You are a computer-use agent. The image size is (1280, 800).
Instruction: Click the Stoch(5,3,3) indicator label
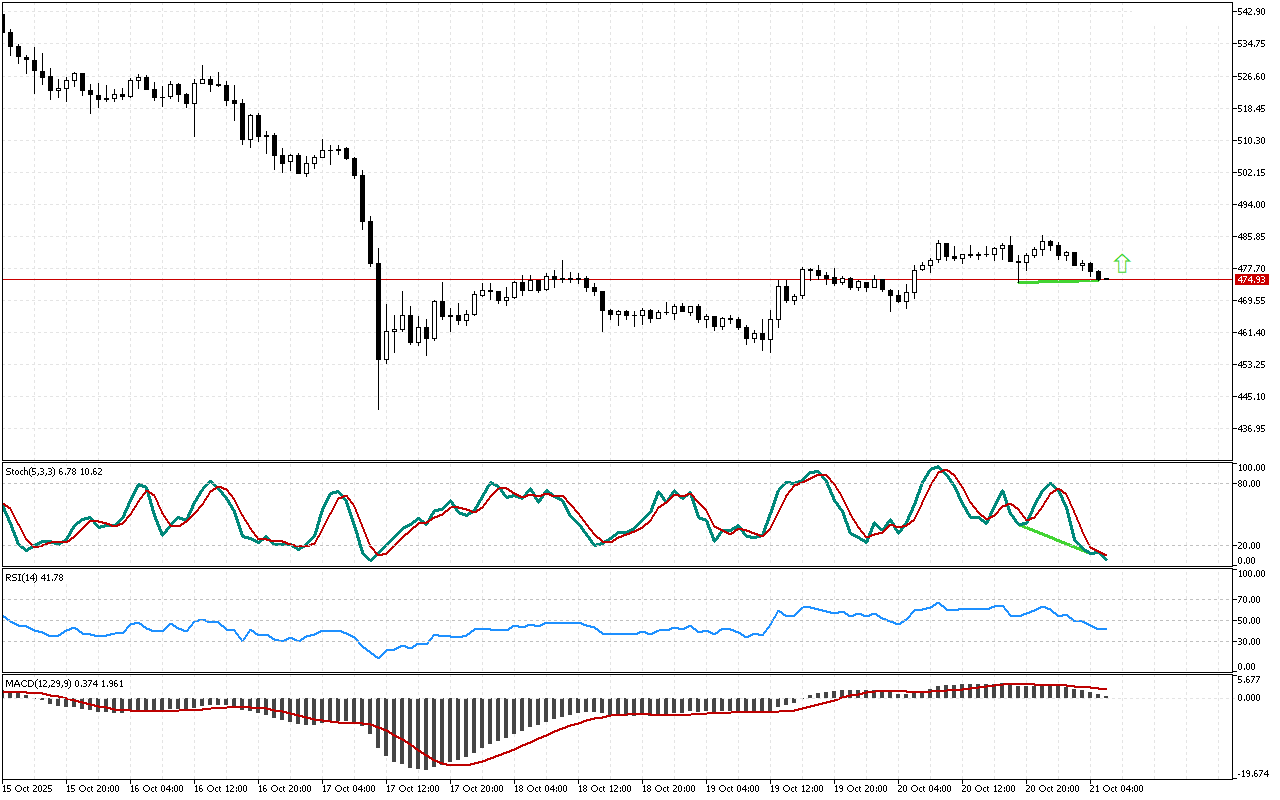pos(53,470)
